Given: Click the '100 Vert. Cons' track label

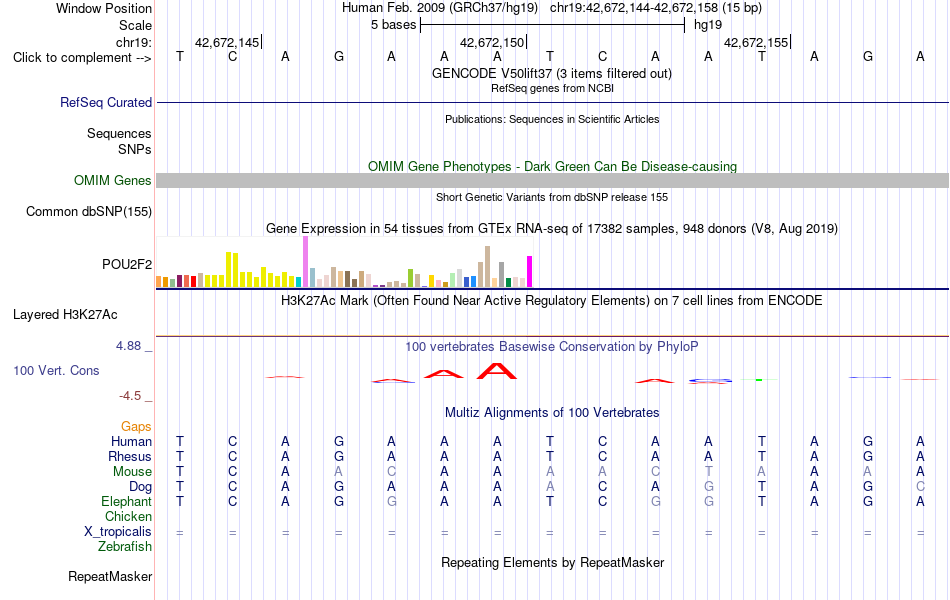Looking at the screenshot, I should tap(56, 370).
